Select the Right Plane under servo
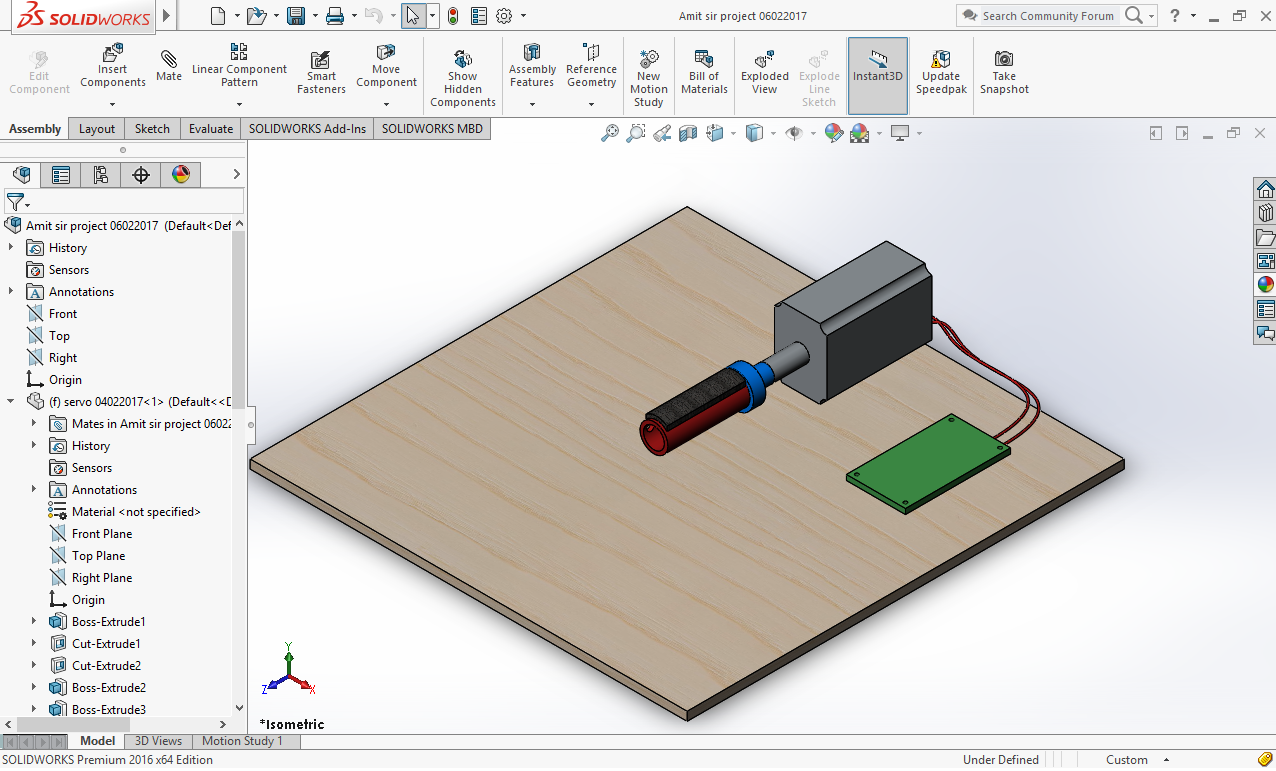The image size is (1276, 771). click(102, 577)
